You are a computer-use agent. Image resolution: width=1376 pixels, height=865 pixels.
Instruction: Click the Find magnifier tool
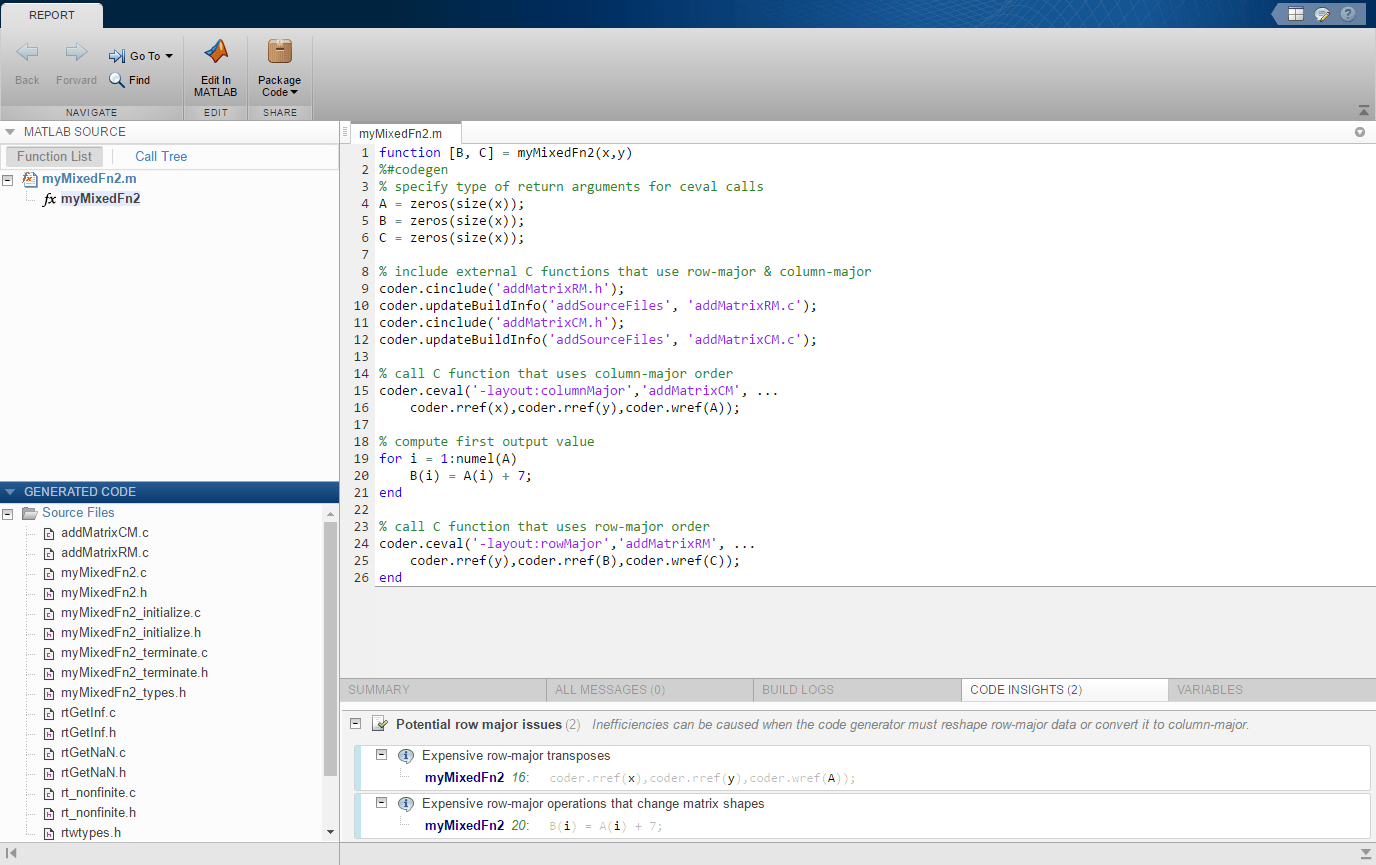coord(130,80)
